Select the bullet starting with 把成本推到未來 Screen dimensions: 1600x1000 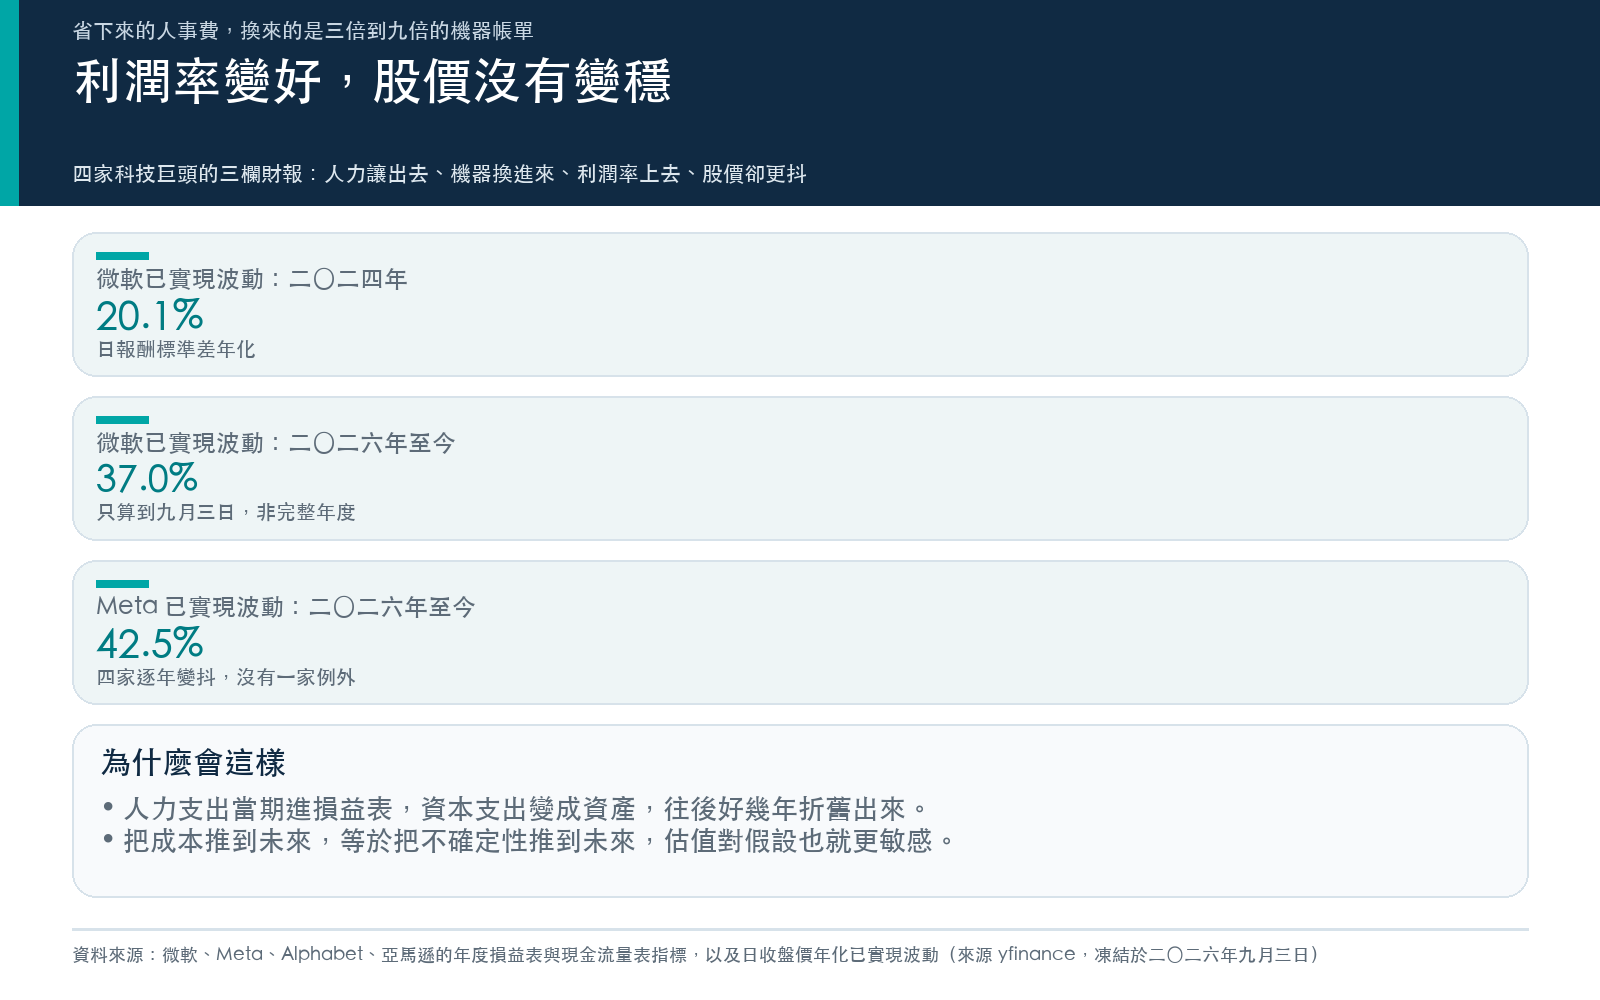[x=529, y=841]
